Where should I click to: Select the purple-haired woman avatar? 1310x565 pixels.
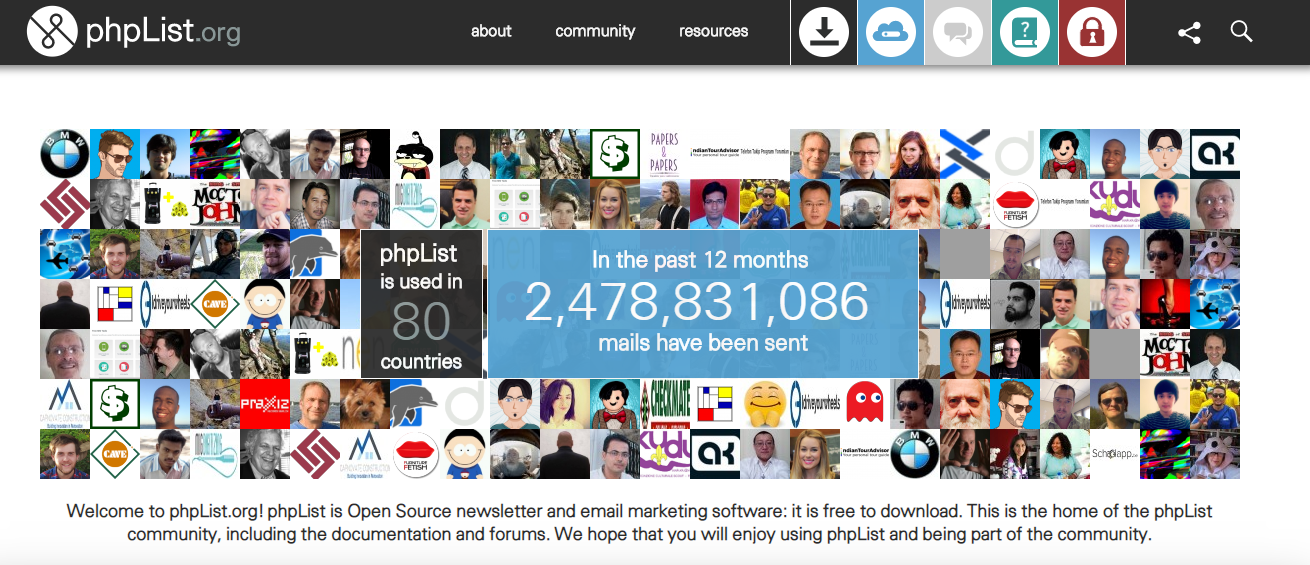coord(565,404)
